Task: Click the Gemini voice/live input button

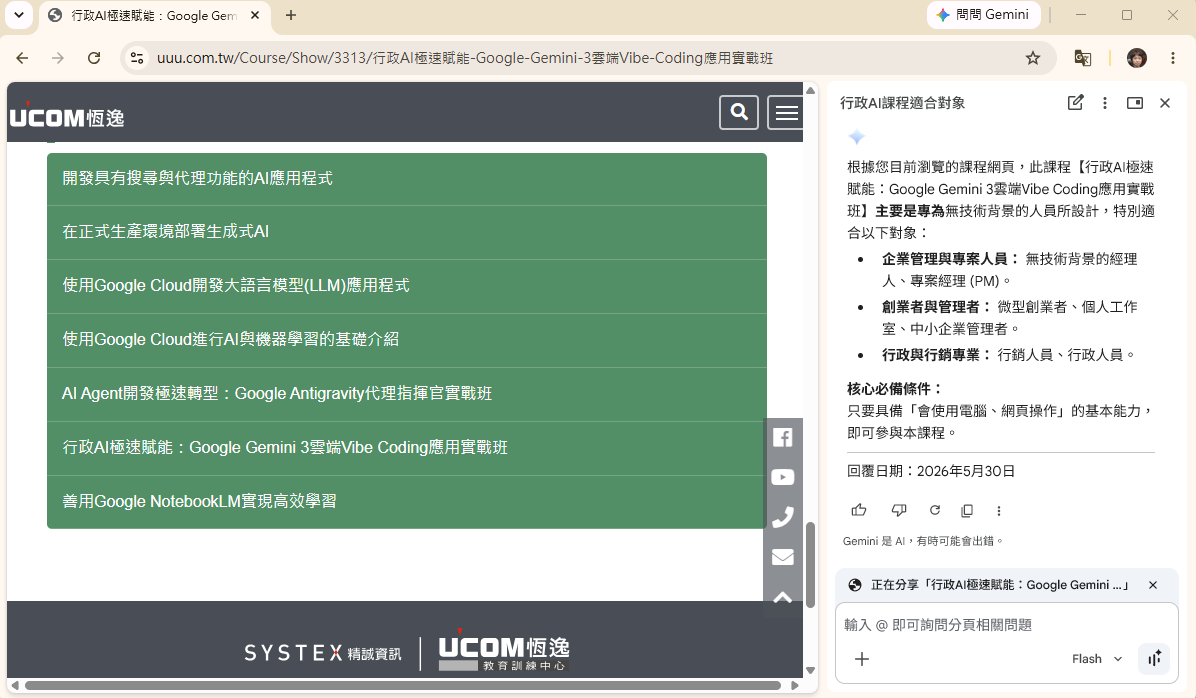Action: [1154, 658]
